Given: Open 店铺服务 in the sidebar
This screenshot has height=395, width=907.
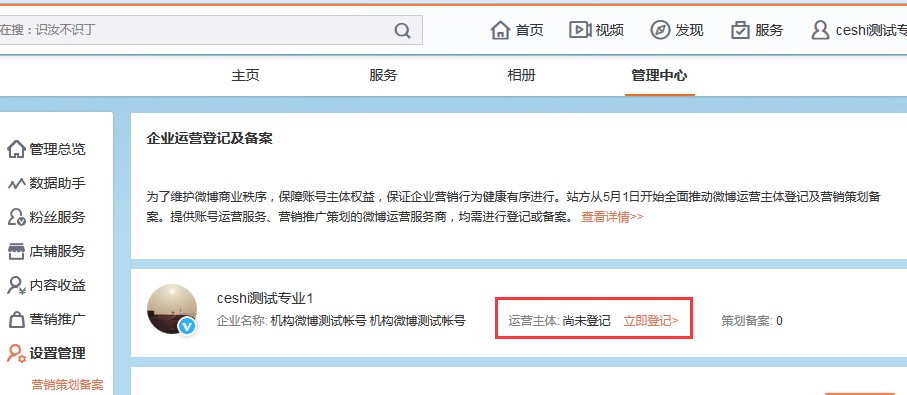Looking at the screenshot, I should coord(57,252).
